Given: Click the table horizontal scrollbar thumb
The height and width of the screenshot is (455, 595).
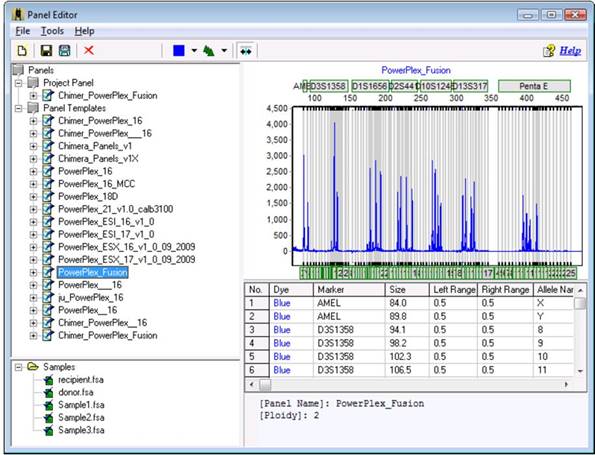Looking at the screenshot, I should tap(265, 385).
